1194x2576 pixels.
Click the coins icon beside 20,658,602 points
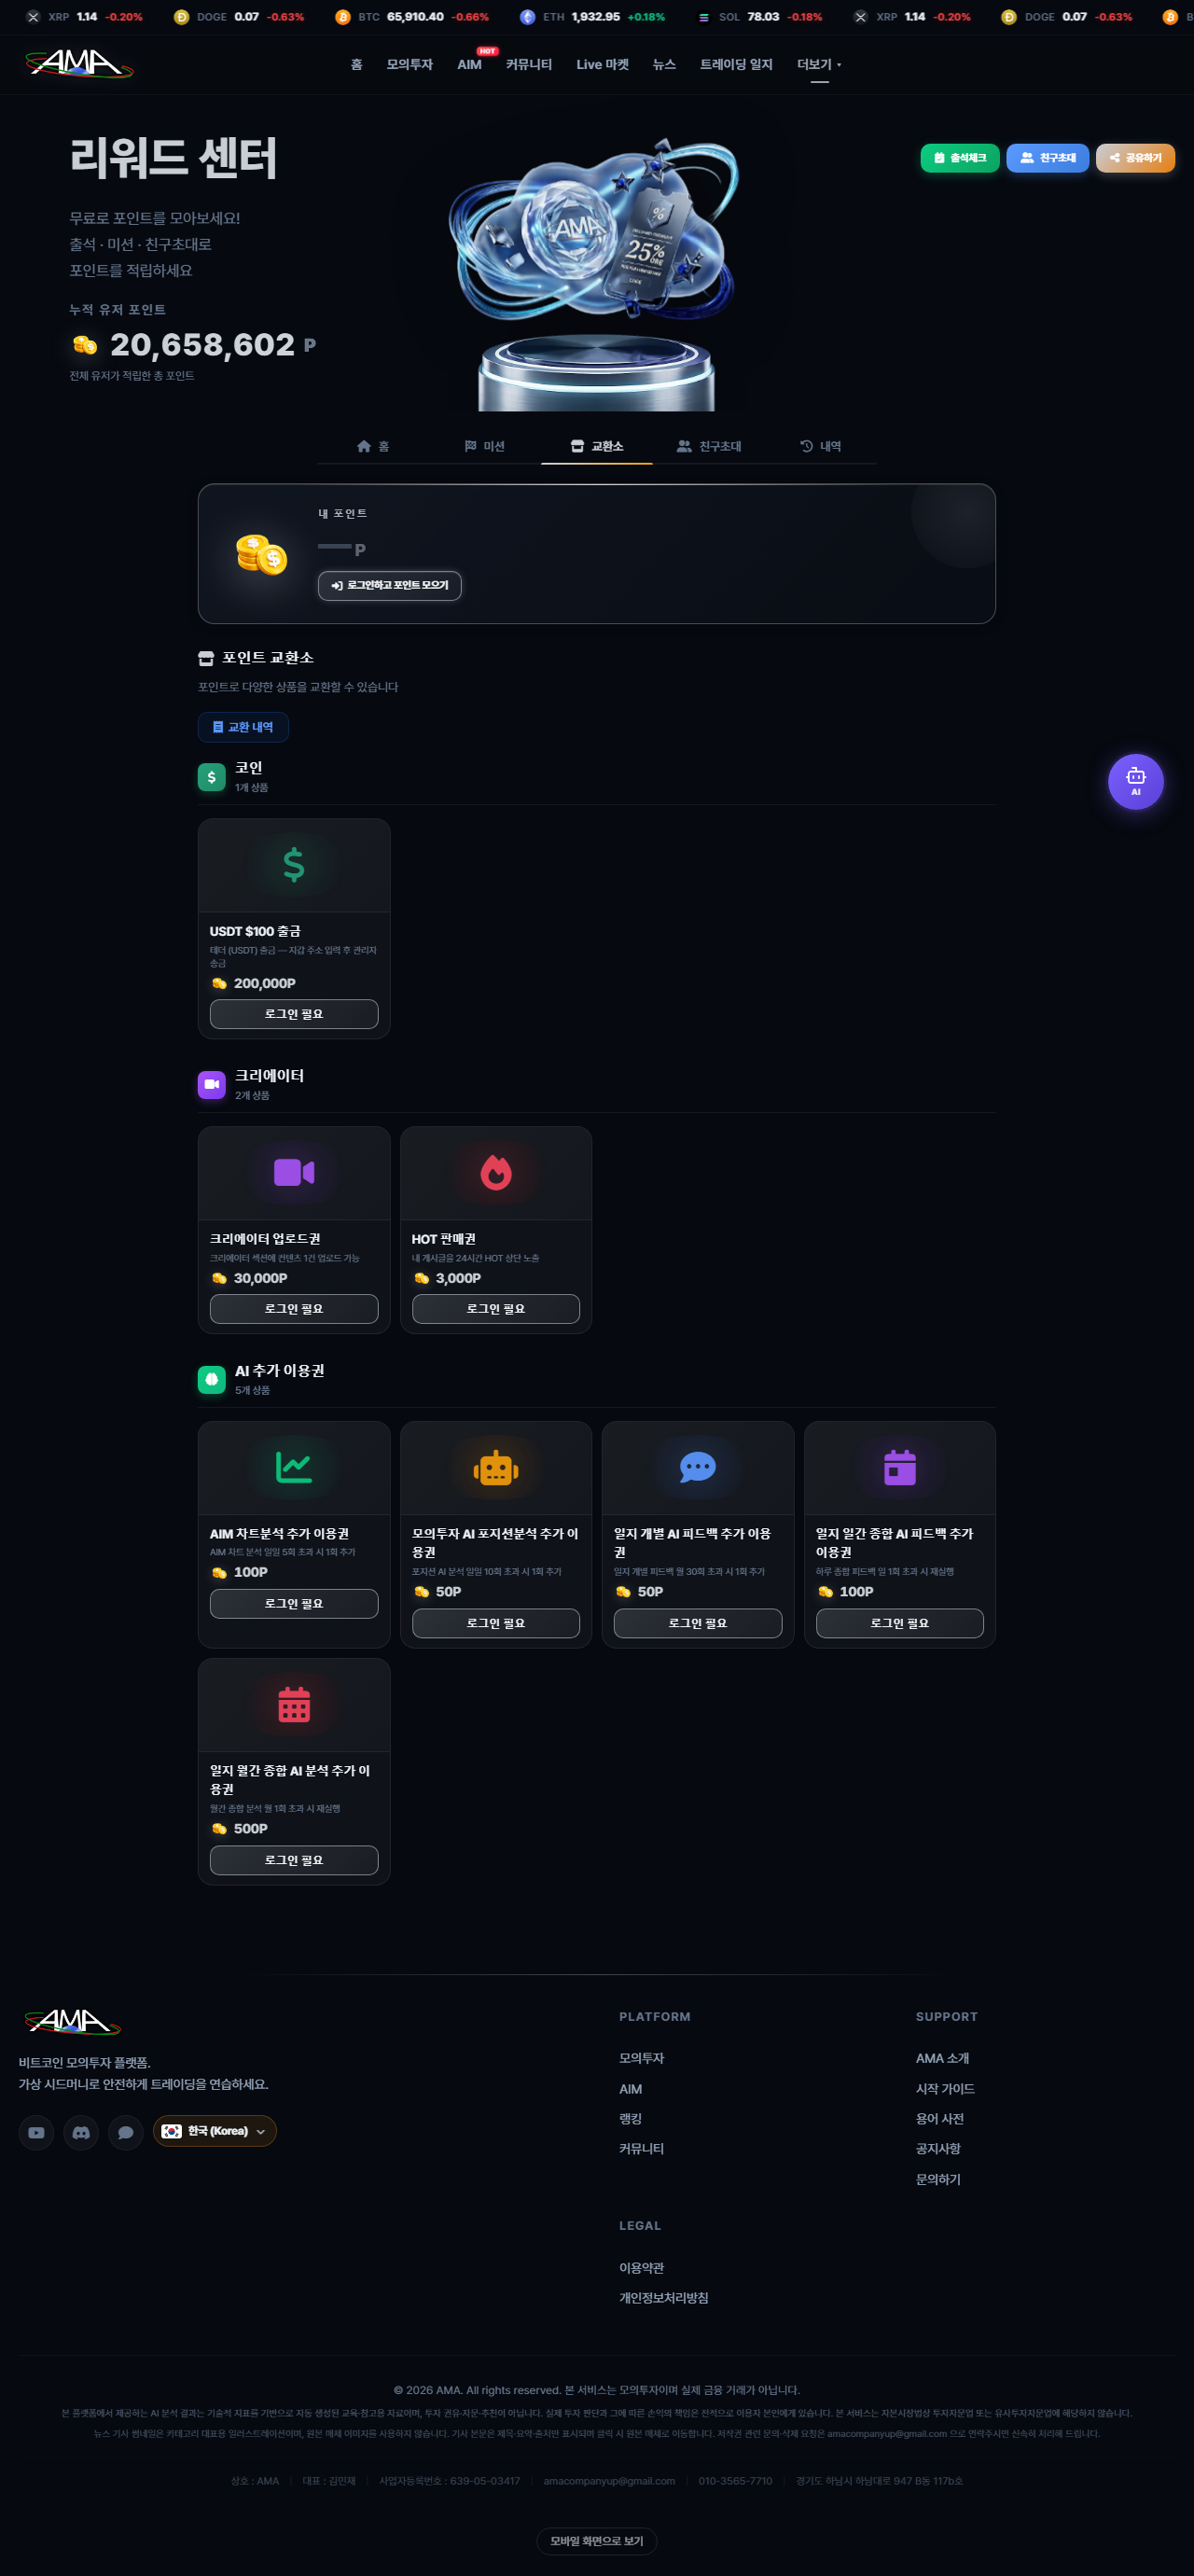[x=85, y=345]
